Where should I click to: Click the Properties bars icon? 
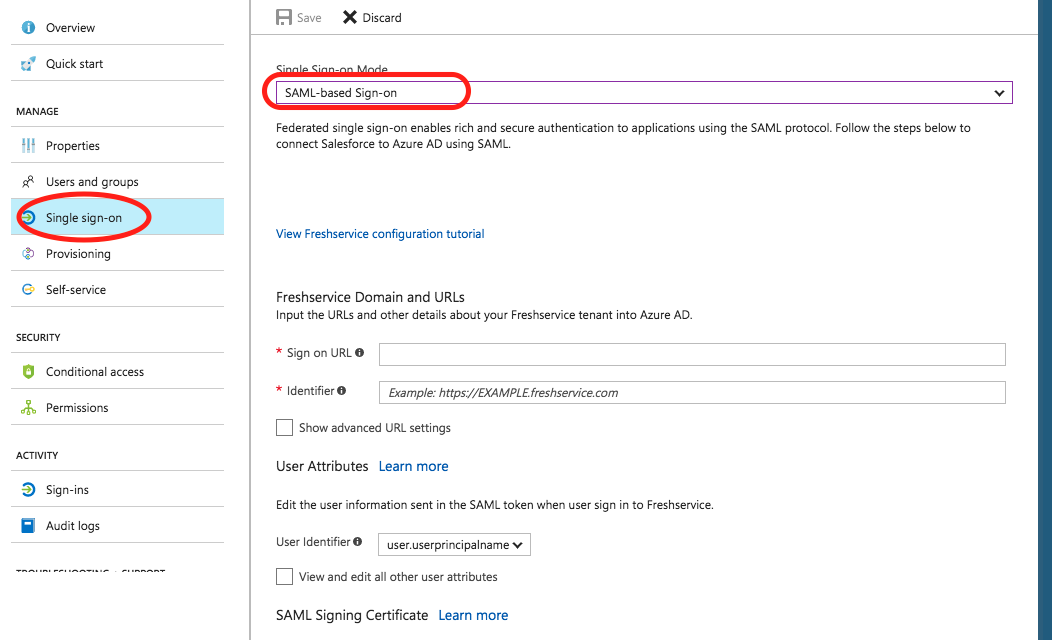28,146
